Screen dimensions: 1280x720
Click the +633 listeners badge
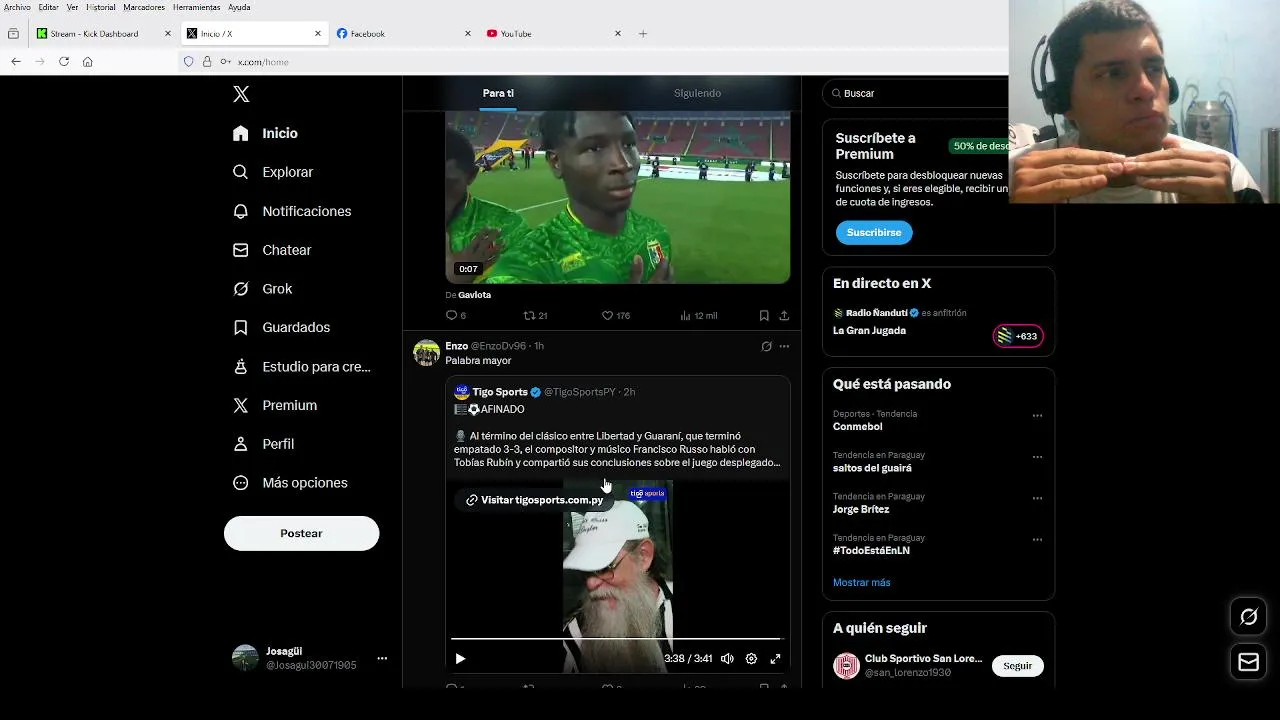(1018, 336)
